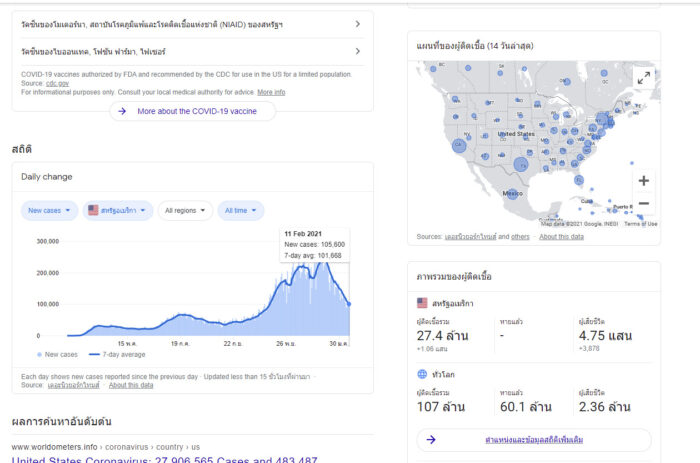
Task: Click the US flag in the overview card
Action: coord(422,302)
